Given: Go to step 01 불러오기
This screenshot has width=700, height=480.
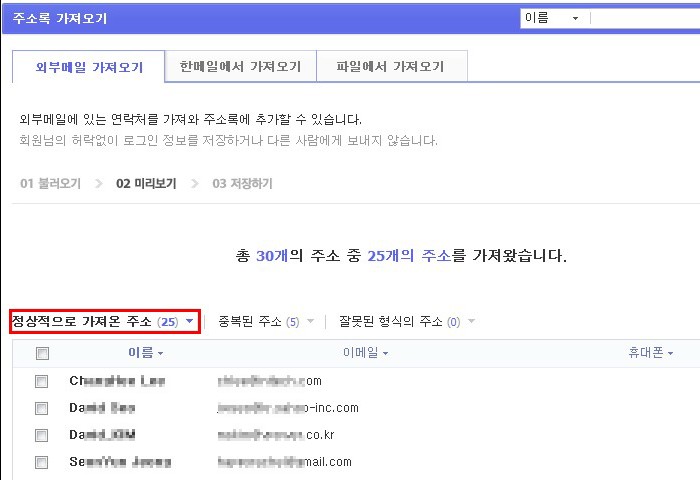Looking at the screenshot, I should coord(50,184).
